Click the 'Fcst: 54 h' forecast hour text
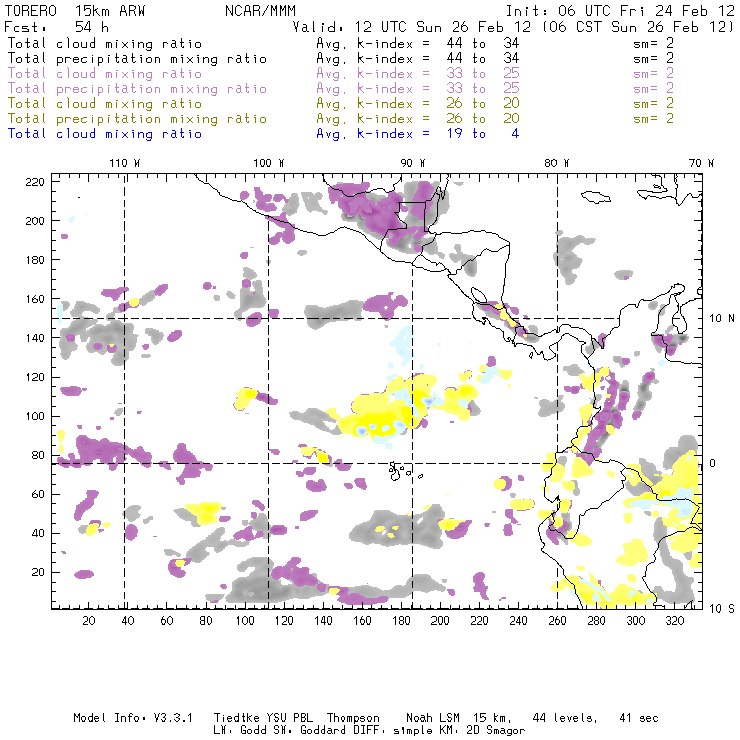 [x=57, y=27]
